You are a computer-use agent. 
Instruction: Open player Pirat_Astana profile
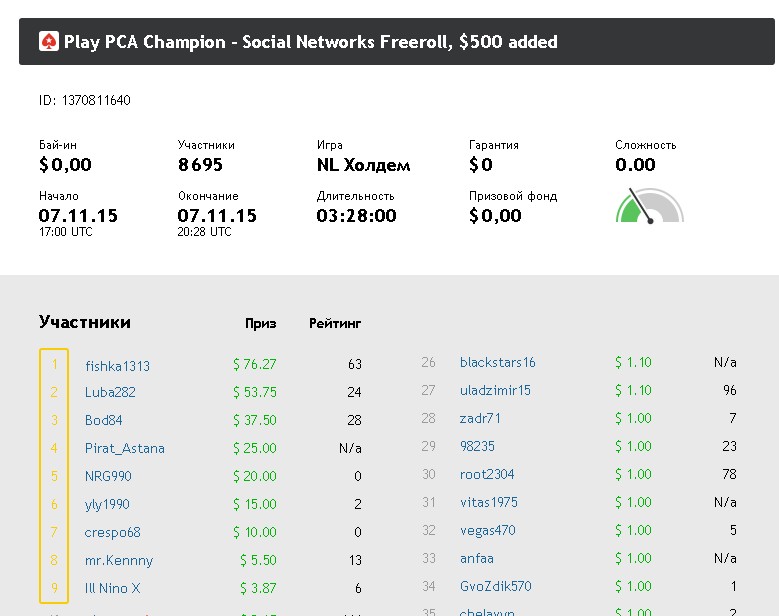pyautogui.click(x=125, y=449)
